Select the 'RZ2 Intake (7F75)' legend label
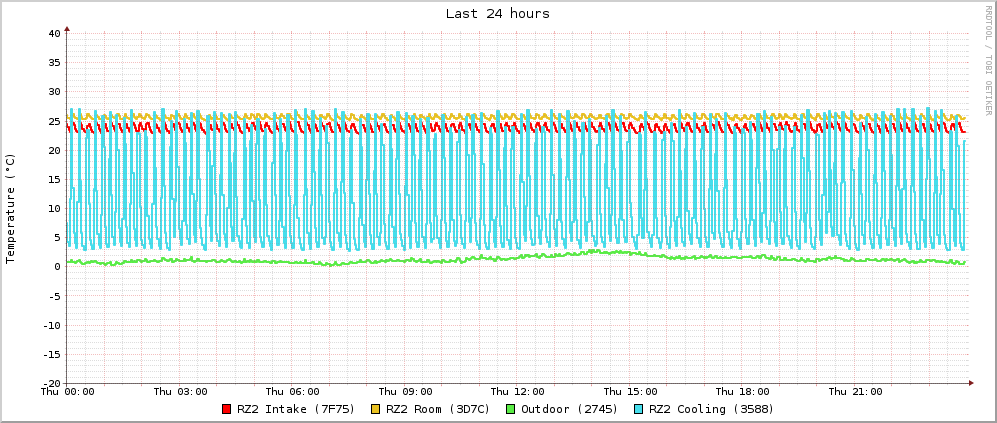The width and height of the screenshot is (997, 423). (296, 409)
